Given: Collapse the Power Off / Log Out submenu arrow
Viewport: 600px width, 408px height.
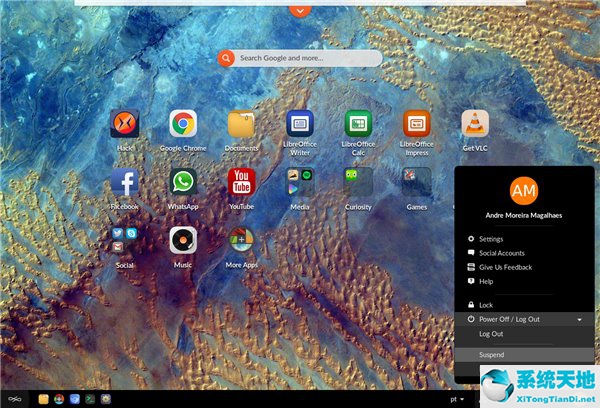Looking at the screenshot, I should 580,320.
